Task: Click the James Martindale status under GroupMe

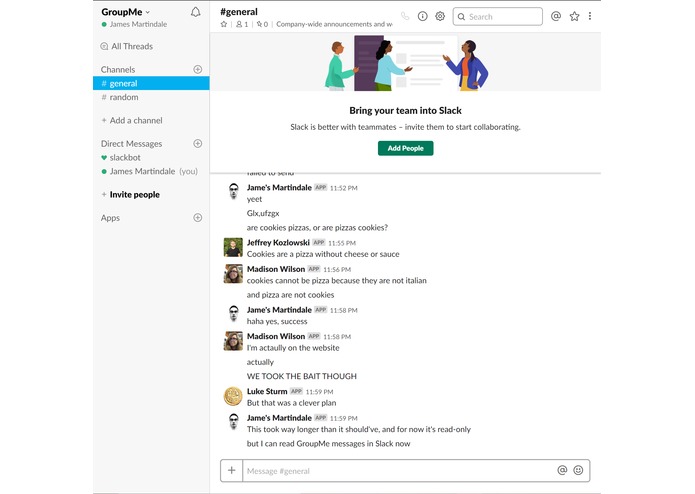Action: [134, 24]
